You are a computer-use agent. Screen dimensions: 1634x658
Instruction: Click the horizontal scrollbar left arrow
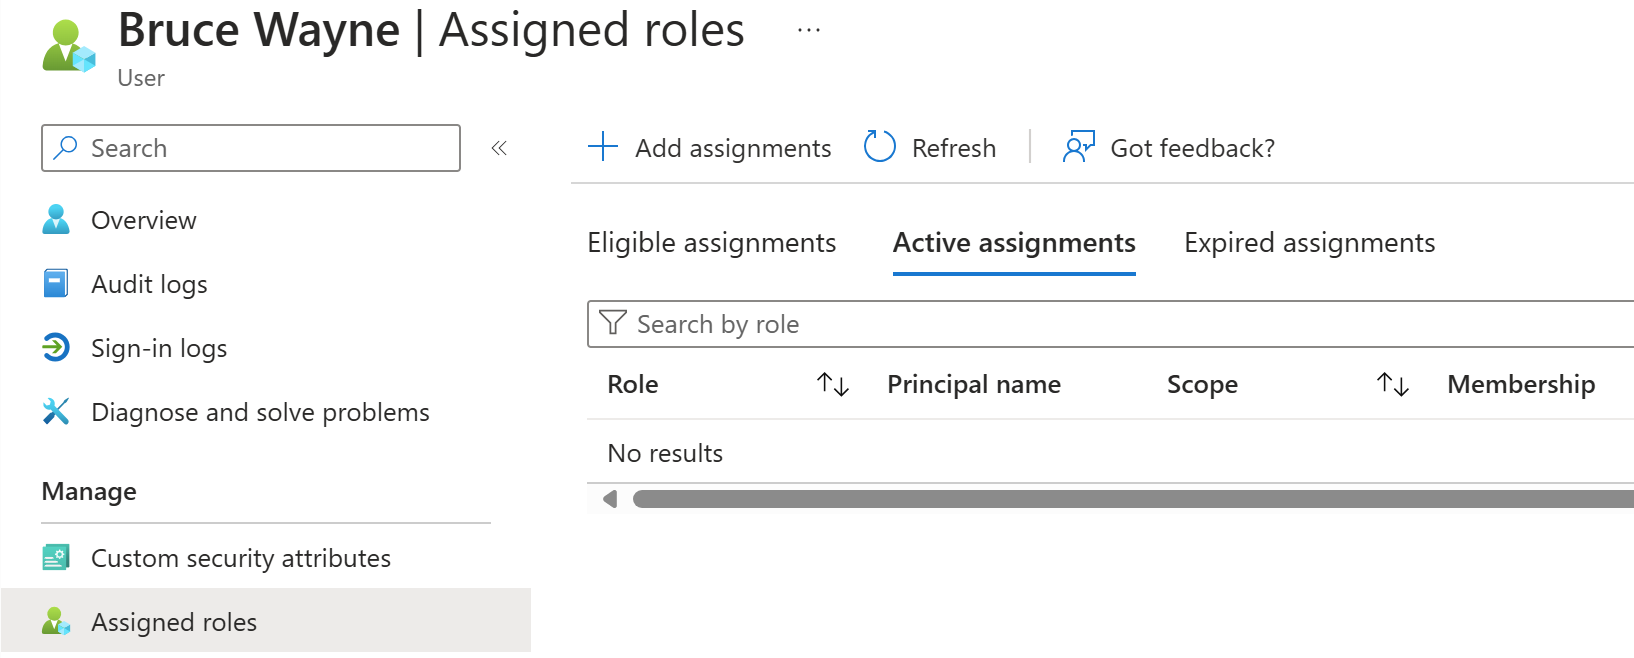[x=609, y=499]
